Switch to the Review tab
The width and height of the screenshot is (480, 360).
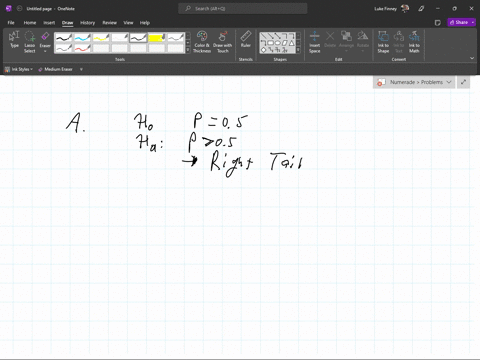(109, 23)
